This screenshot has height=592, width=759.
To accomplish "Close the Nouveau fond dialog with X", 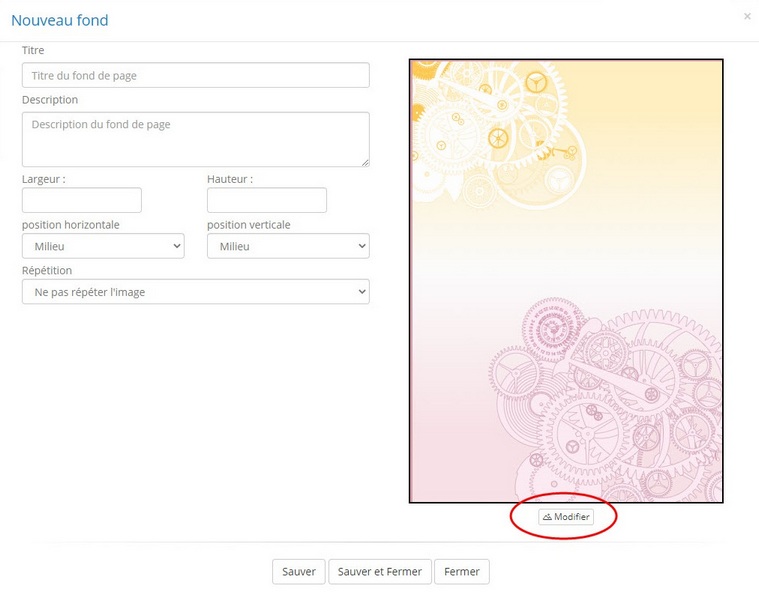I will tap(747, 16).
